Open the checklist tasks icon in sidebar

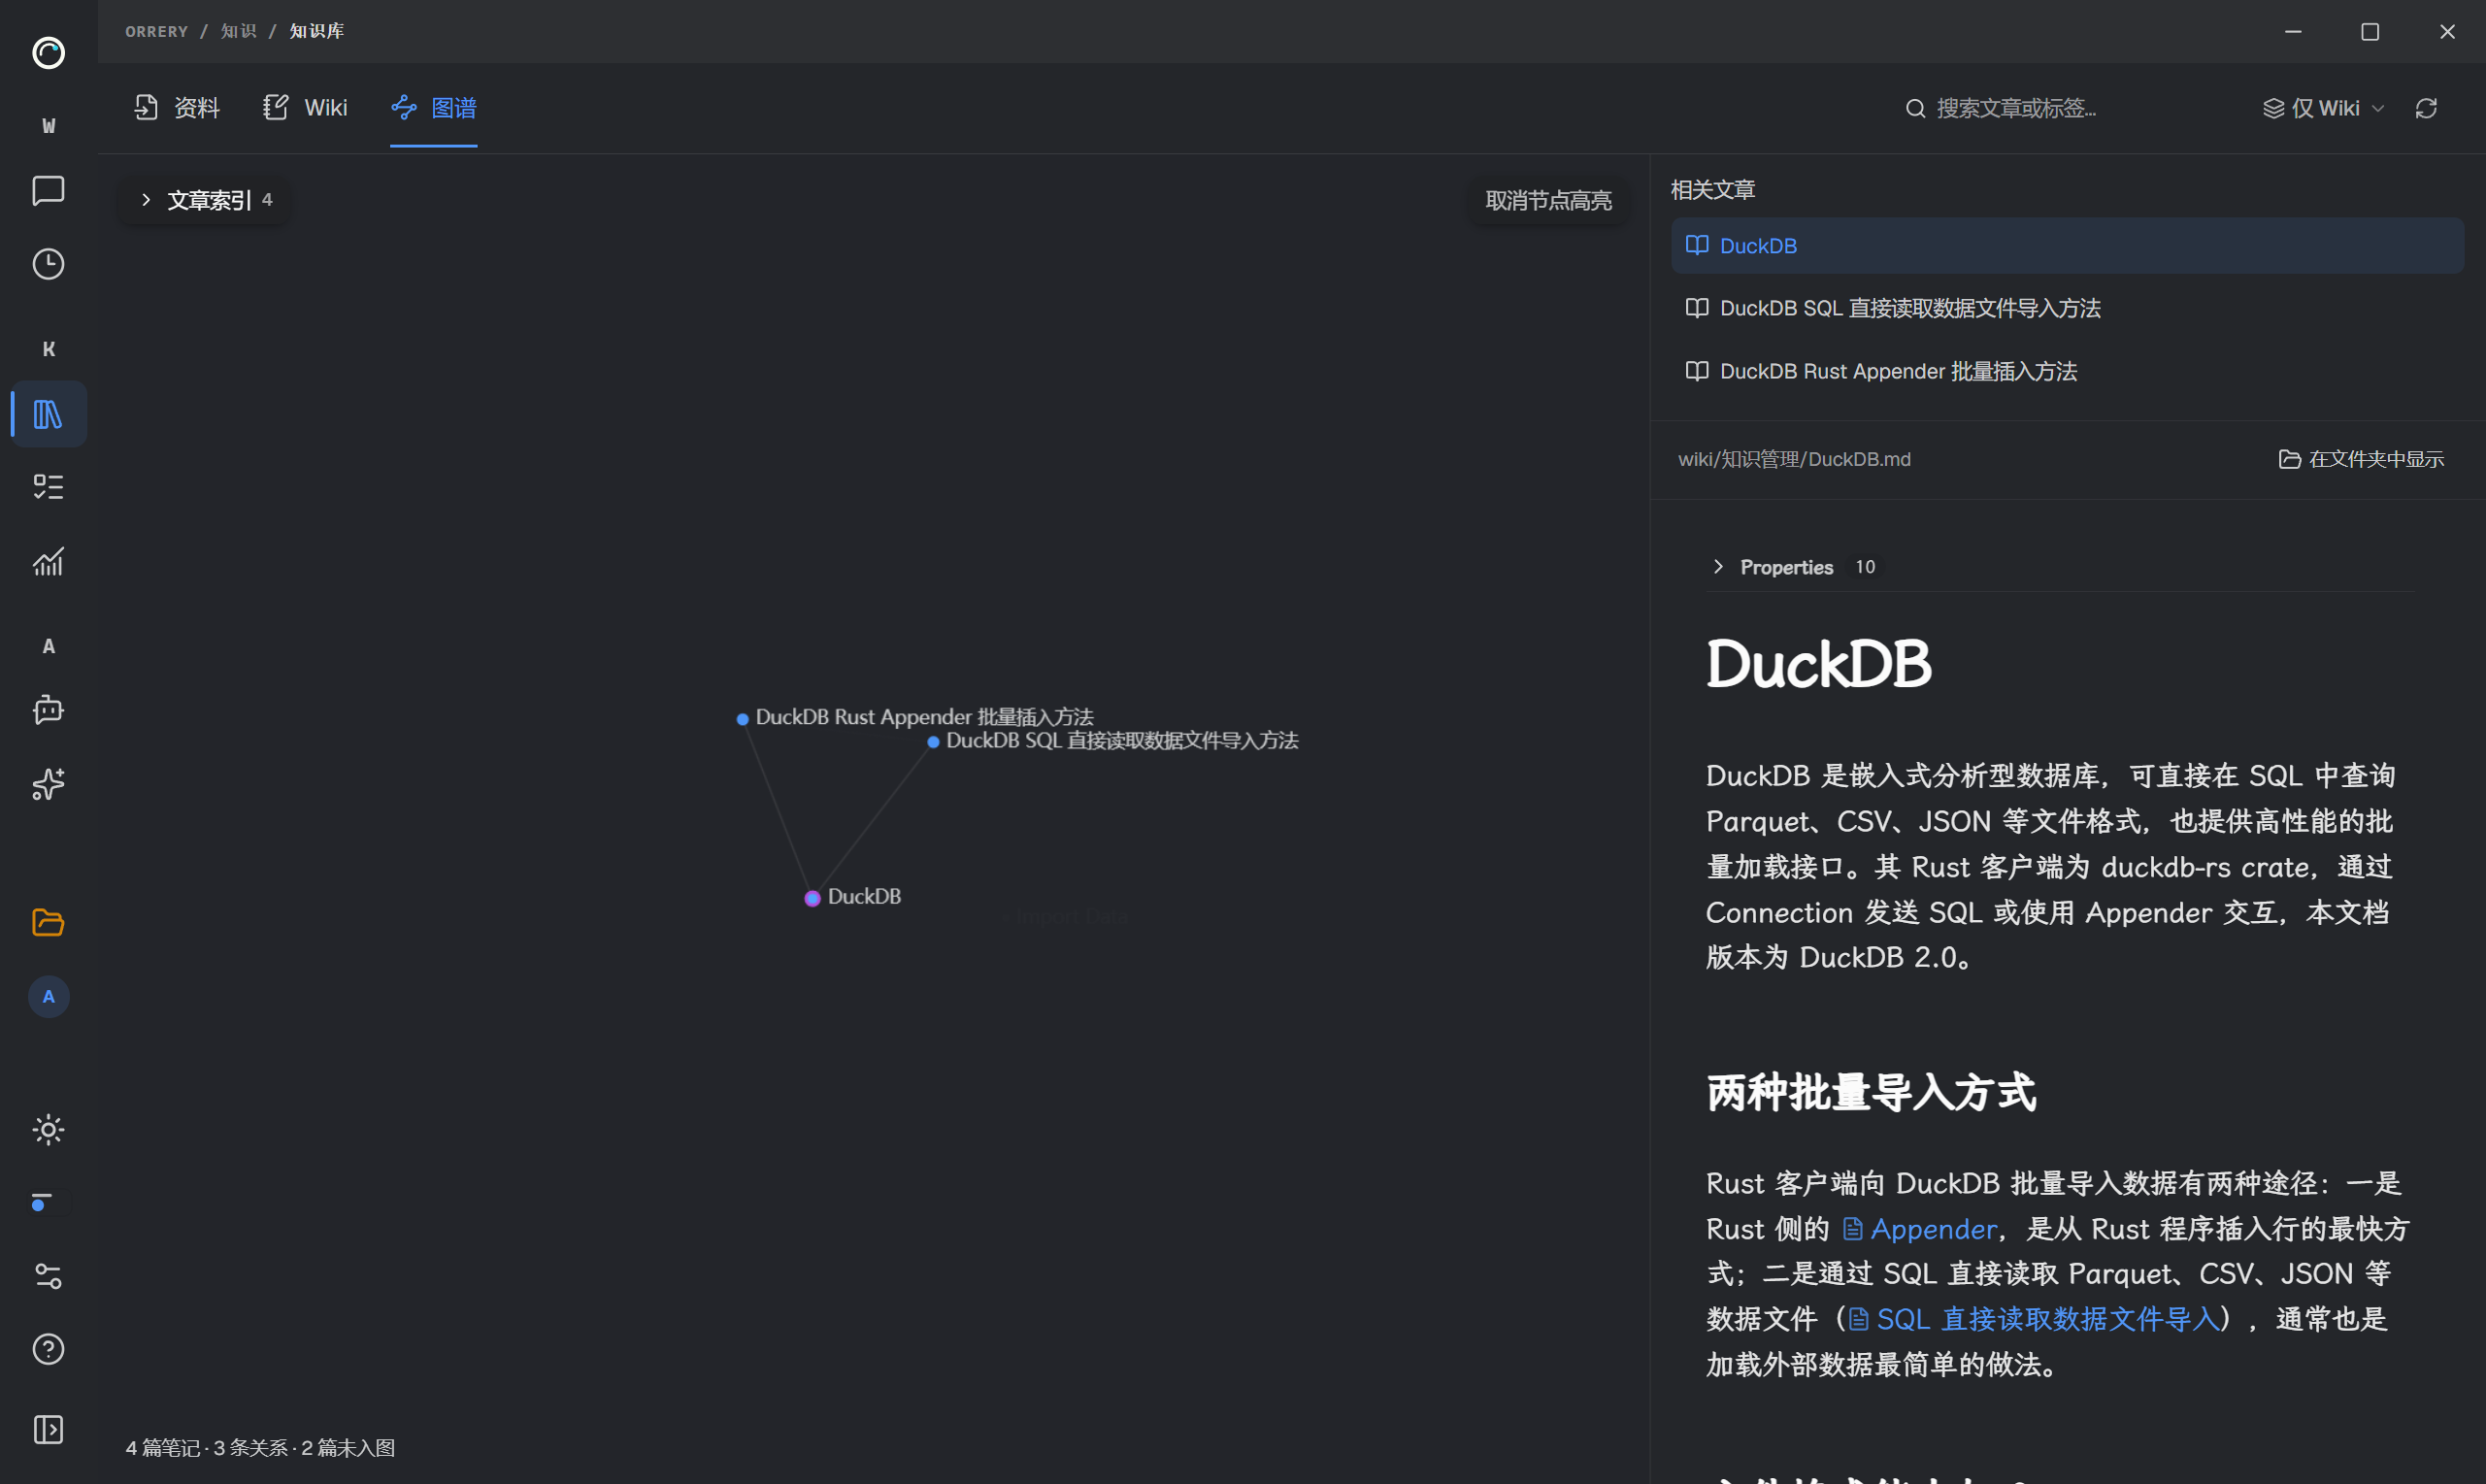(48, 487)
